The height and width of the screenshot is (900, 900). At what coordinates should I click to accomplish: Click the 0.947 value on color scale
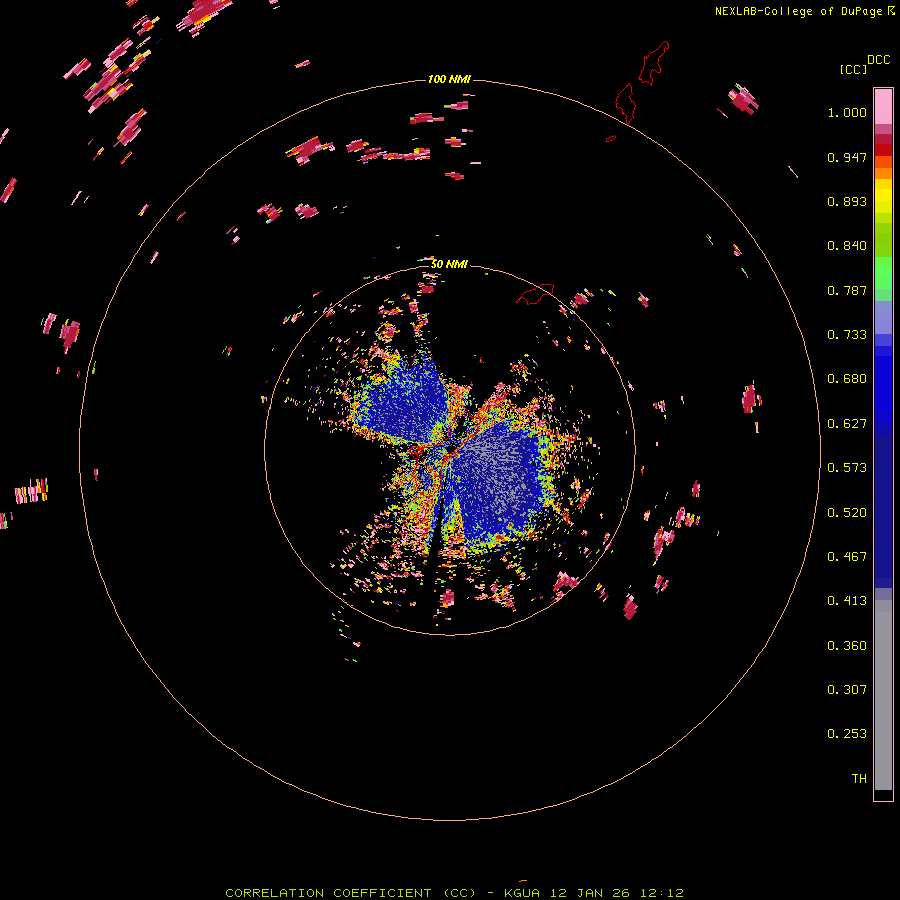tap(847, 157)
